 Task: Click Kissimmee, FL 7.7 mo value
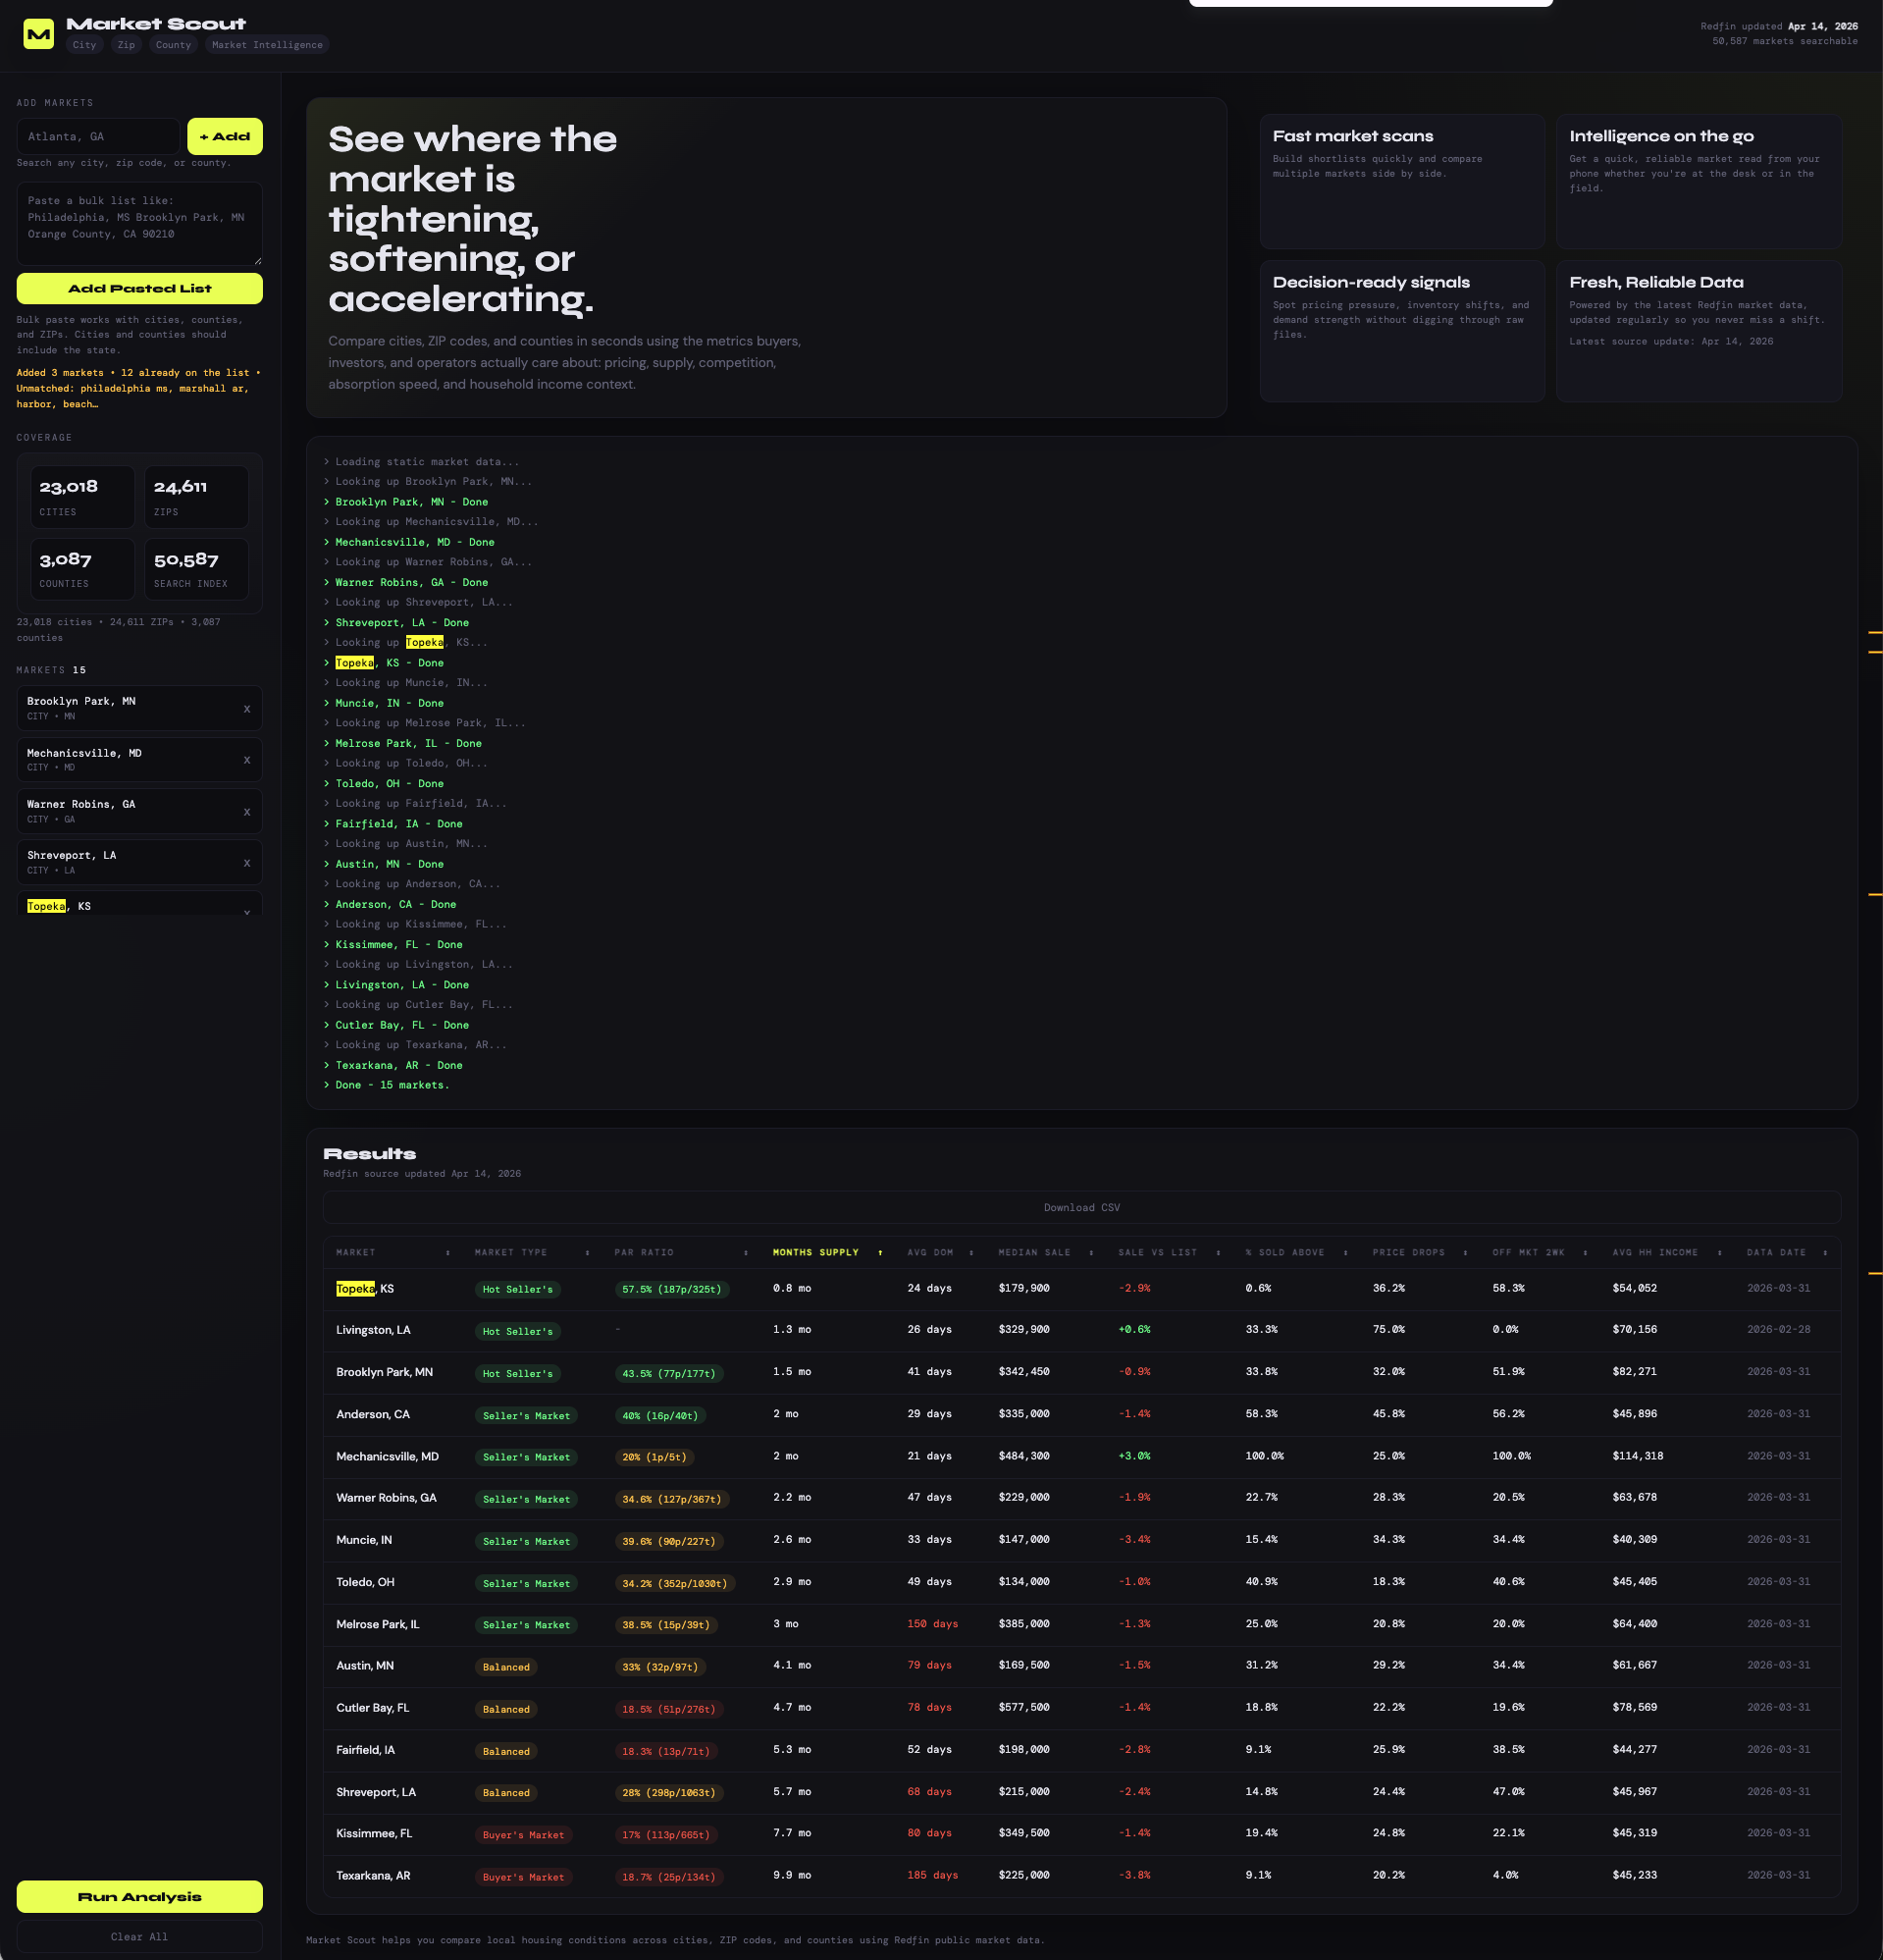coord(791,1833)
